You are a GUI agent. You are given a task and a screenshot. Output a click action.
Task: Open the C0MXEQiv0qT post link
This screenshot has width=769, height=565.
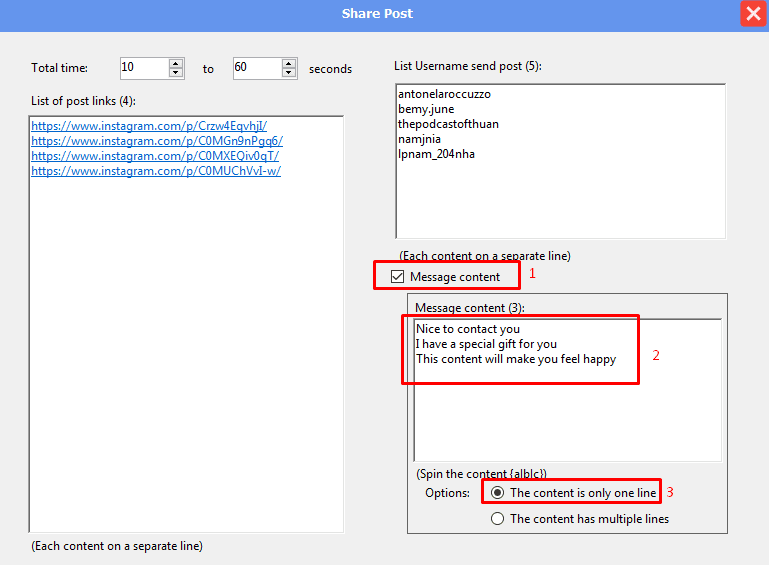pos(154,156)
